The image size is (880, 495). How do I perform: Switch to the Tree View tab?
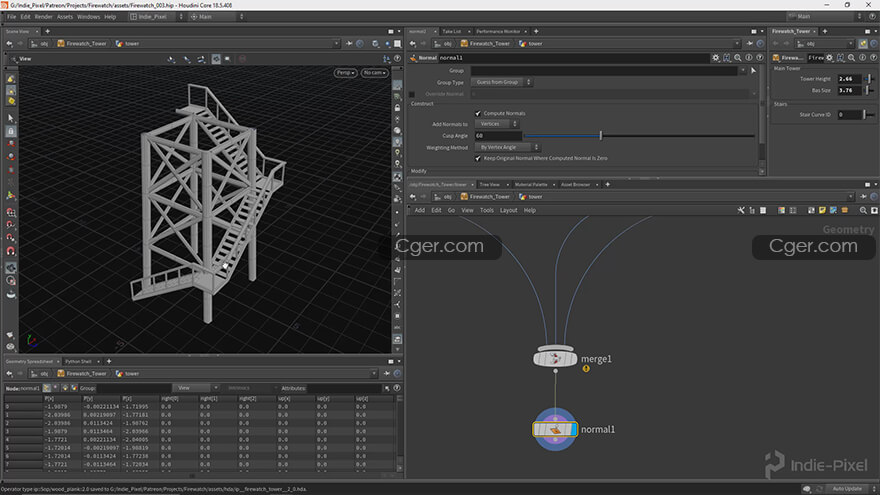point(489,185)
